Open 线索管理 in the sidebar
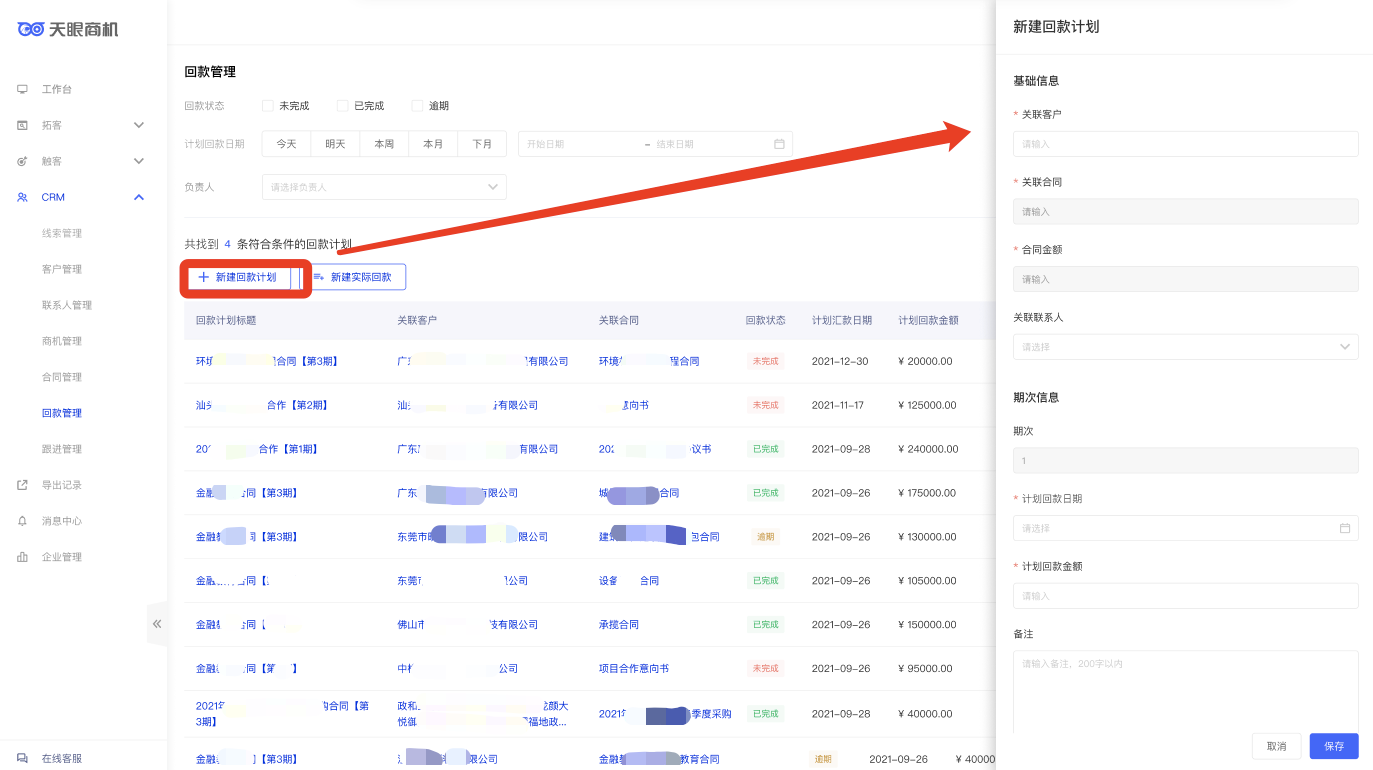 pos(62,233)
